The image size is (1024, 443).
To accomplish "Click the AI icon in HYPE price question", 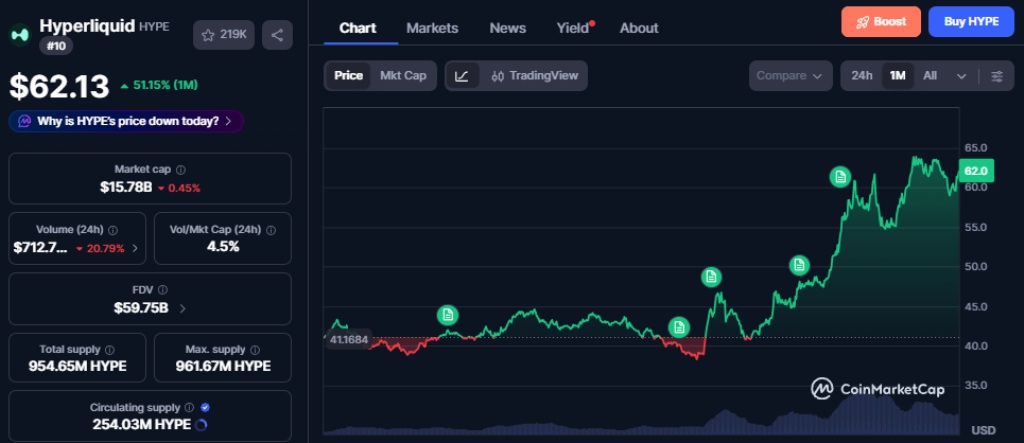I will point(25,121).
